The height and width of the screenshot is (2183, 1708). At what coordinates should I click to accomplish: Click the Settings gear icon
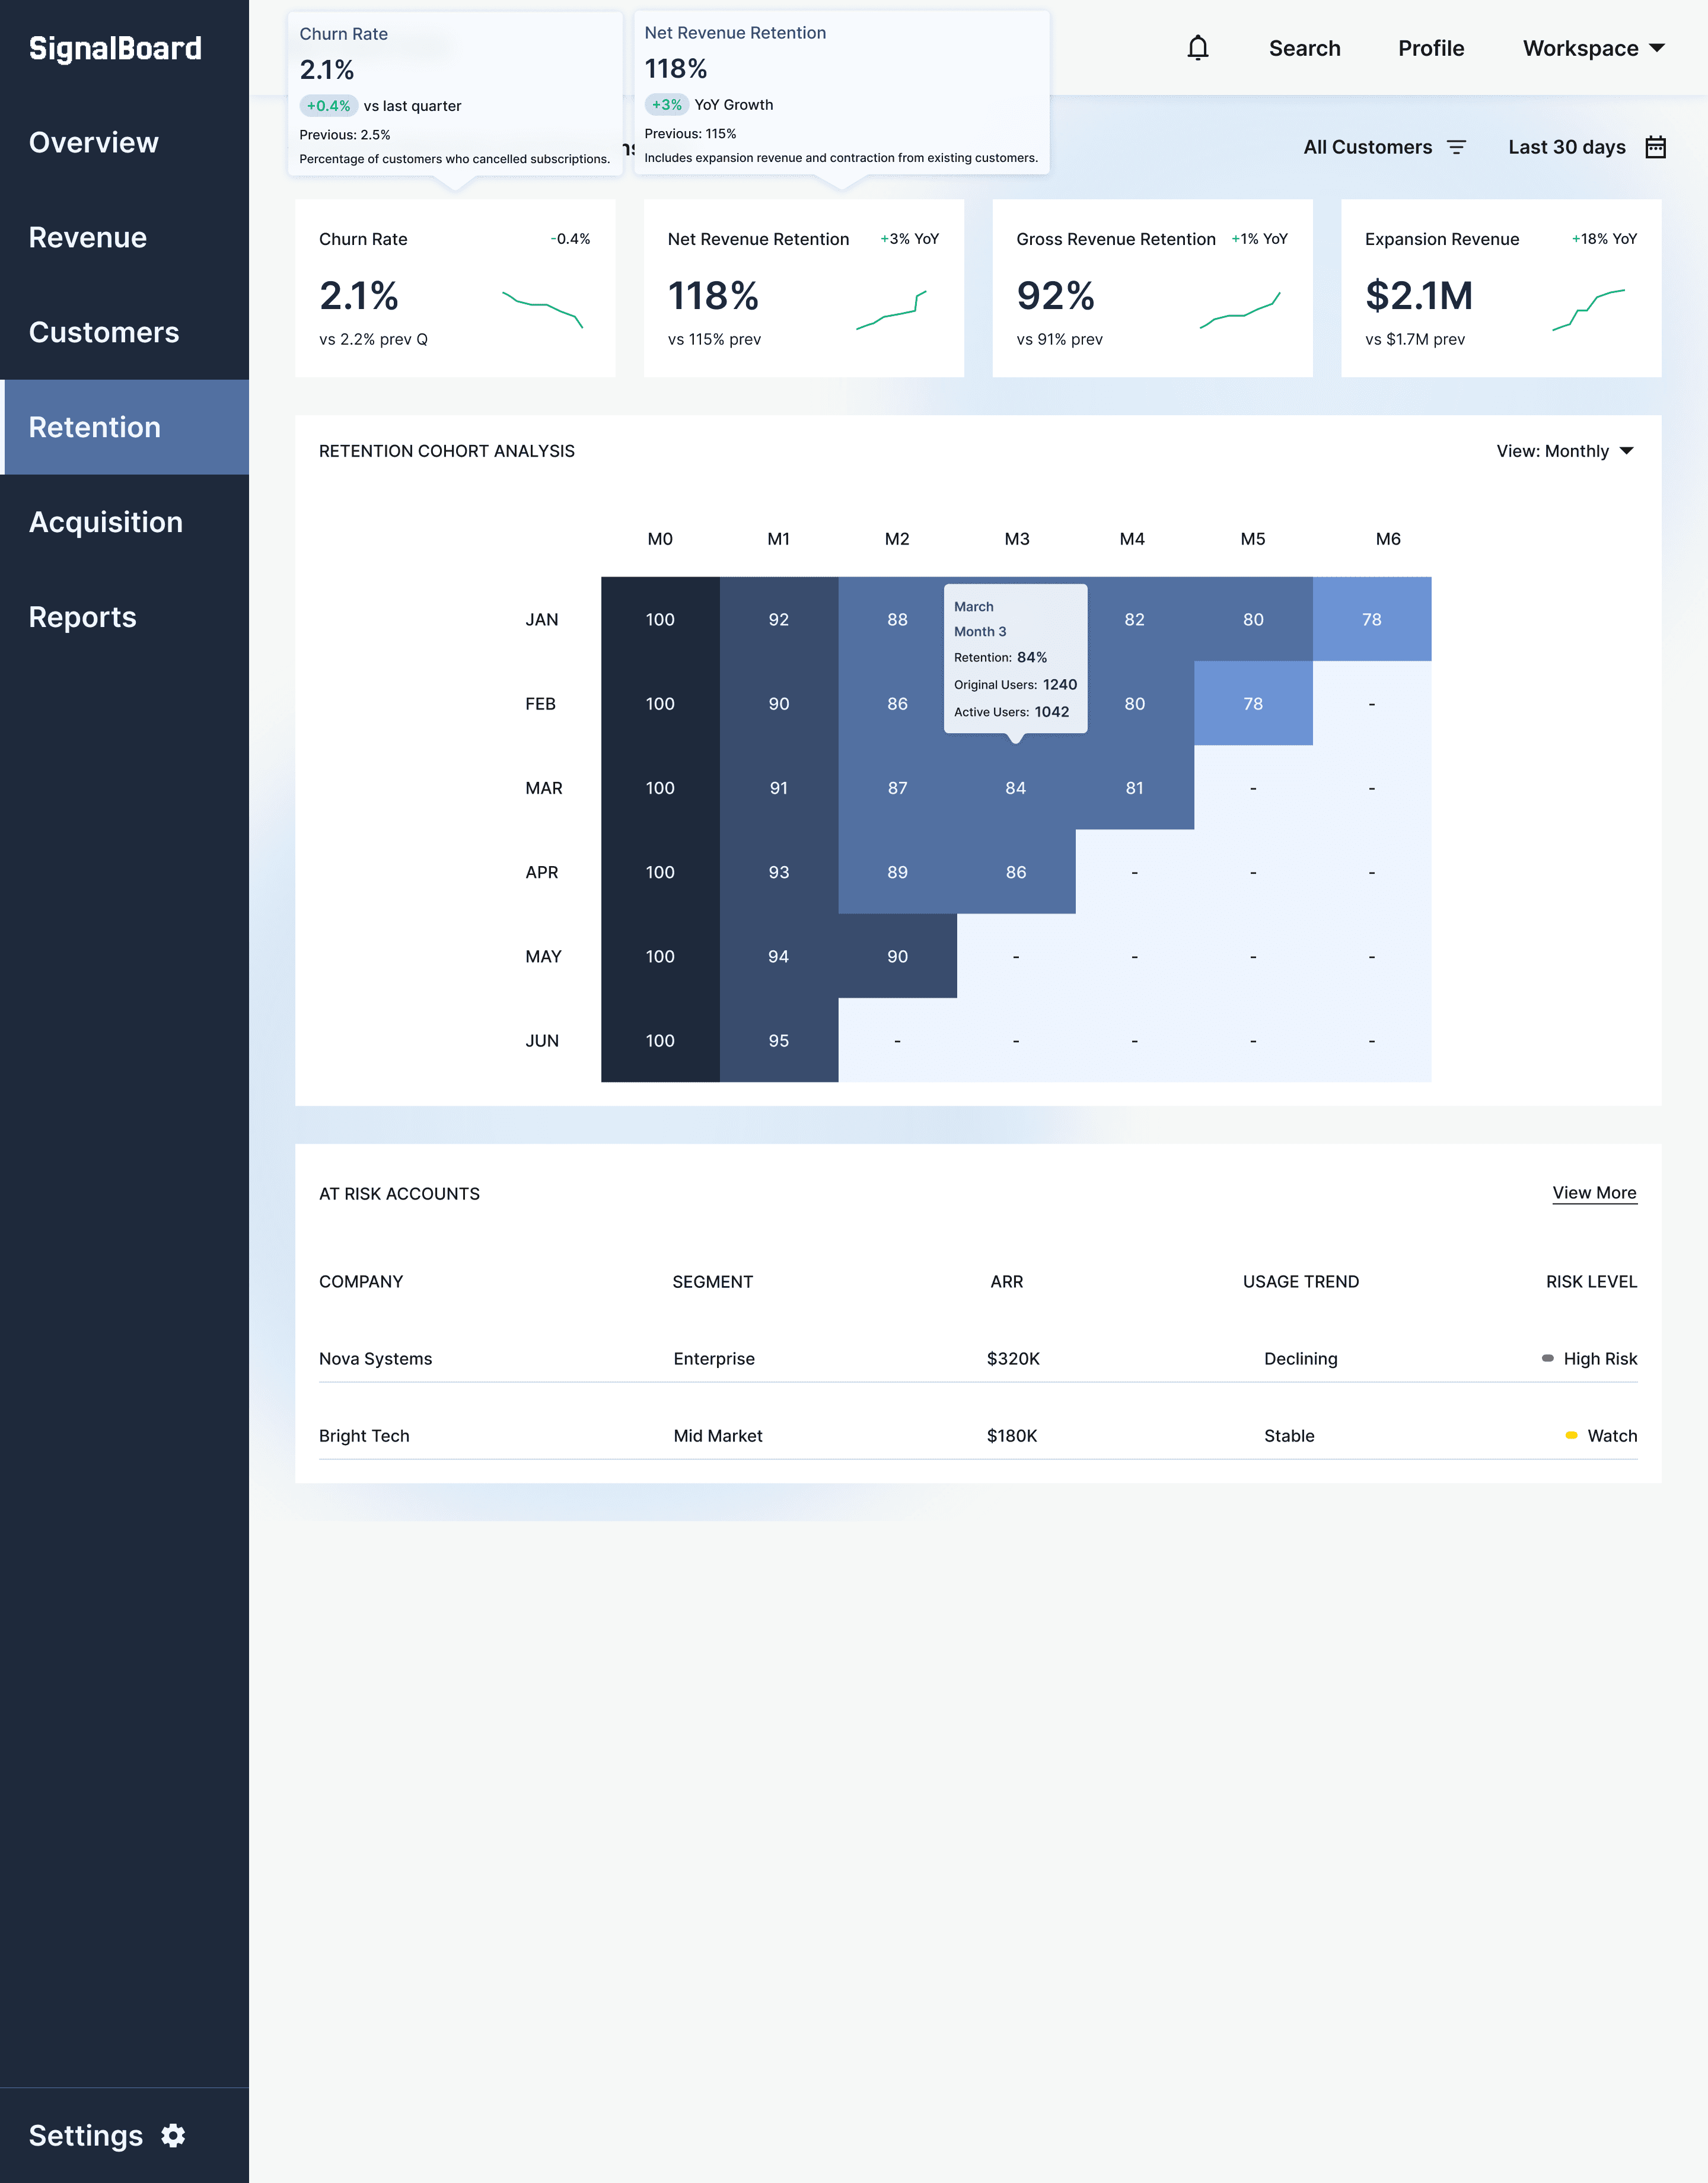[x=173, y=2135]
